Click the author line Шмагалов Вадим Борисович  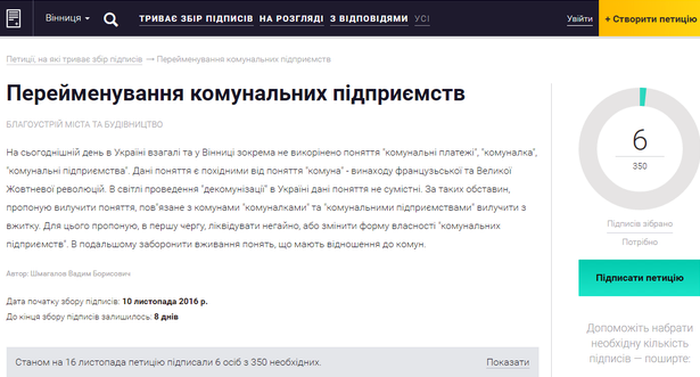[x=68, y=273]
